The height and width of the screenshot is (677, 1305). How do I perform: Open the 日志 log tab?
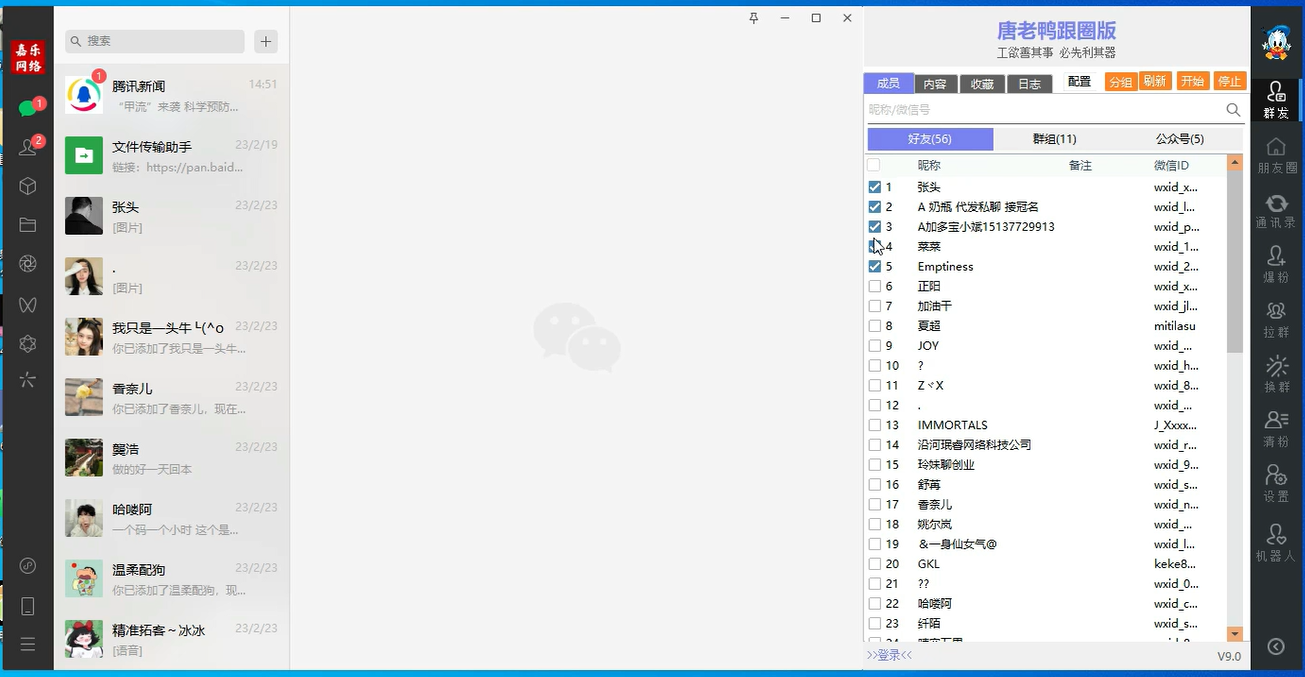(1029, 84)
